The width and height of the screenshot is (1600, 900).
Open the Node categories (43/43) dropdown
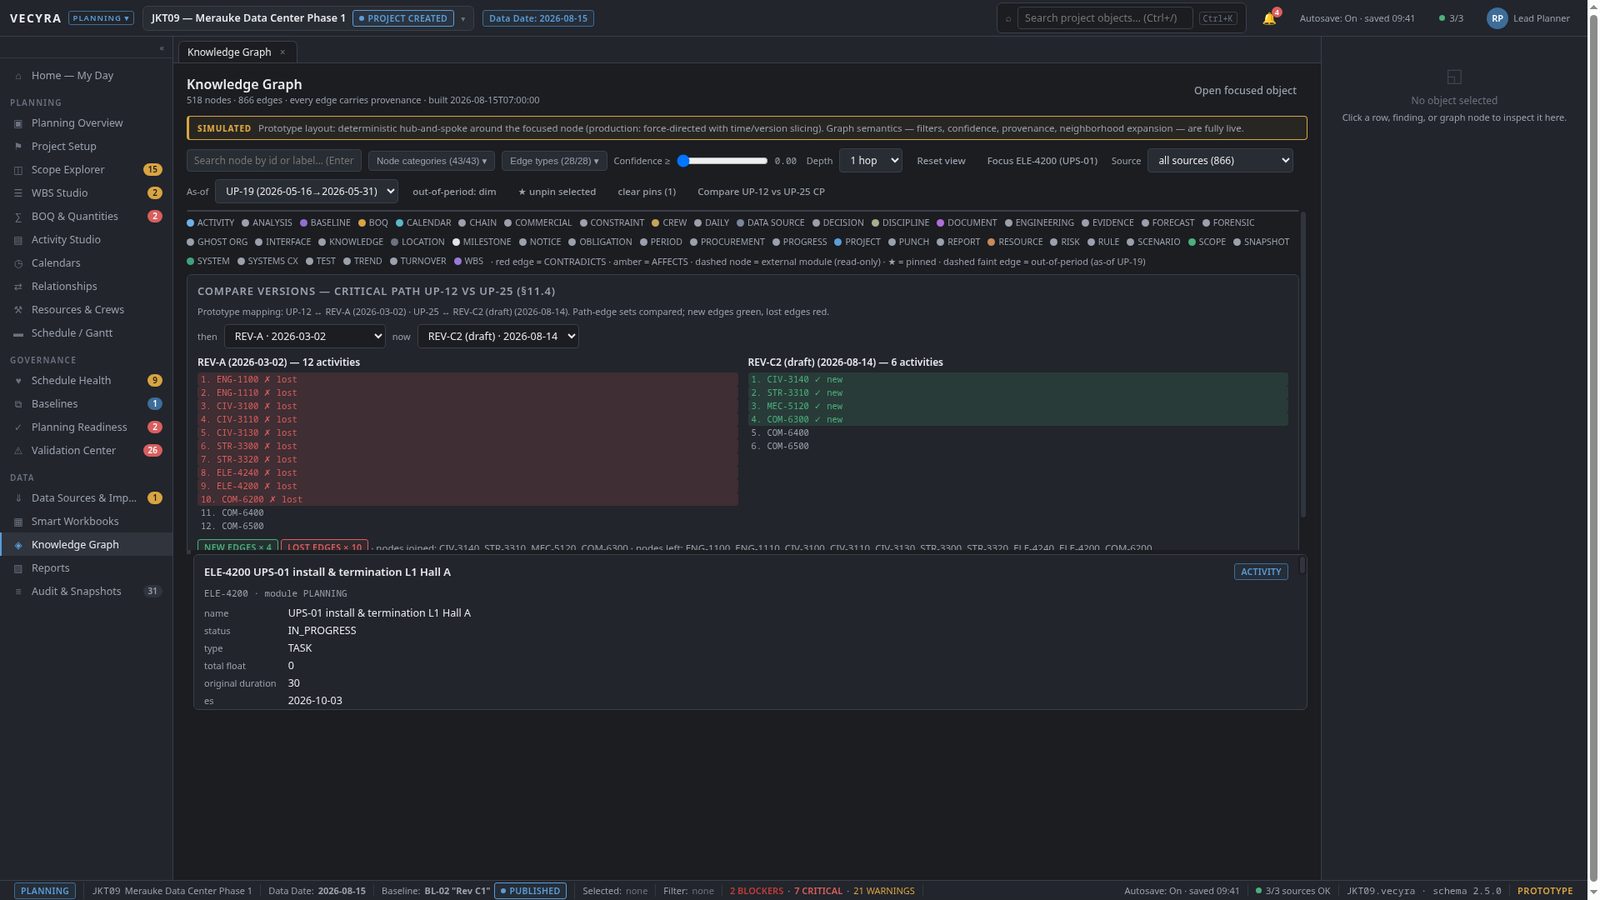coord(432,161)
